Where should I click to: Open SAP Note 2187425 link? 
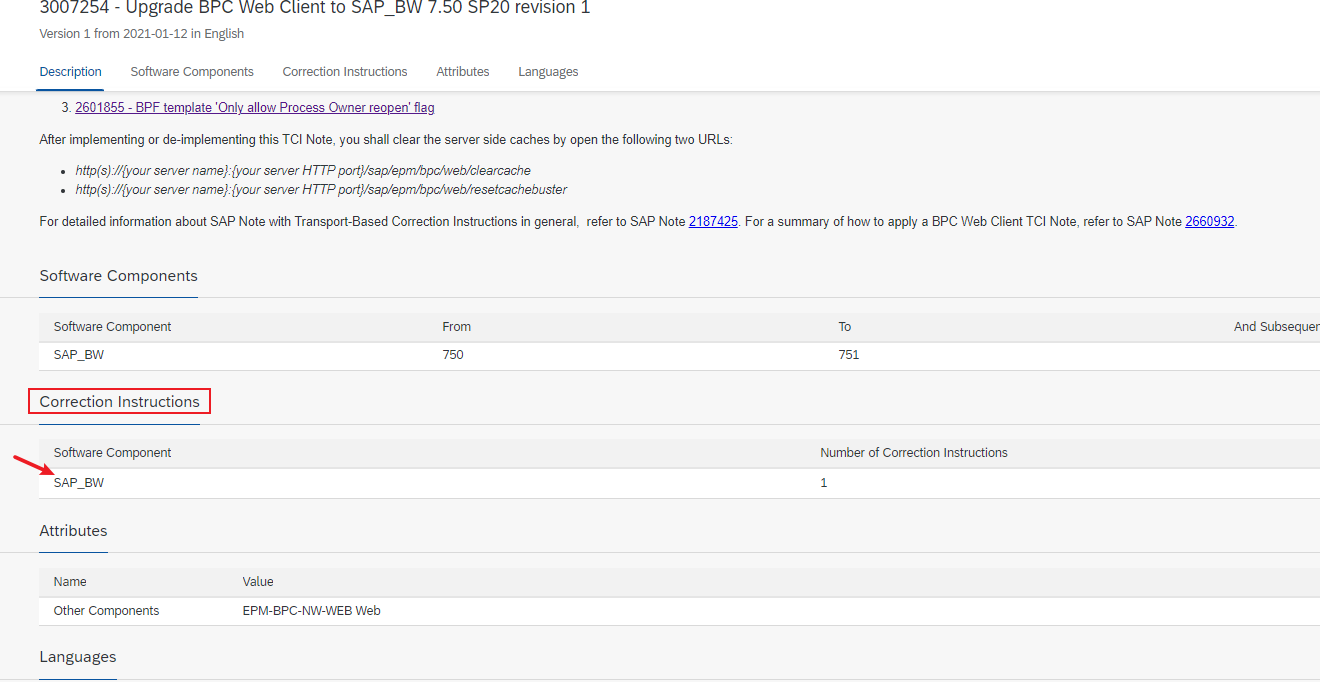tap(713, 222)
